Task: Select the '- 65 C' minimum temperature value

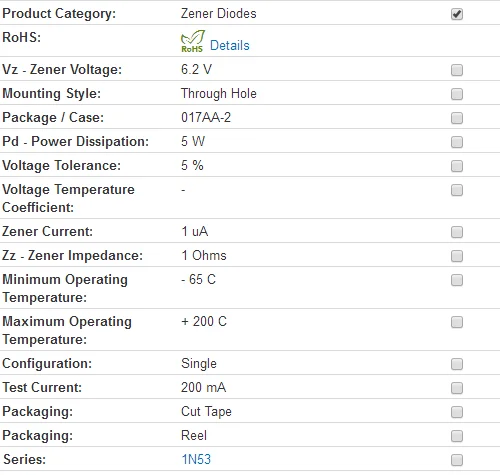Action: coord(199,279)
